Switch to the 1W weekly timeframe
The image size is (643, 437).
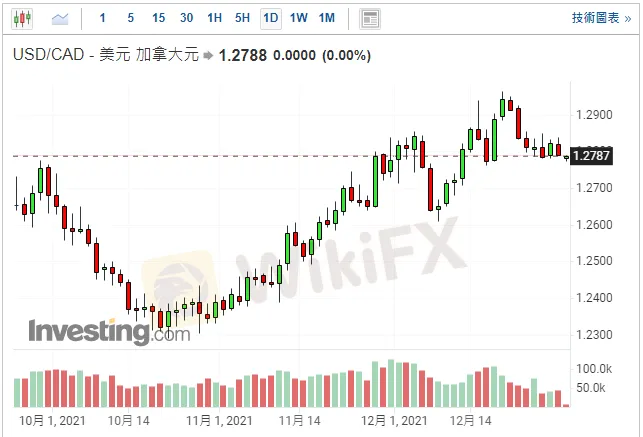pyautogui.click(x=298, y=18)
